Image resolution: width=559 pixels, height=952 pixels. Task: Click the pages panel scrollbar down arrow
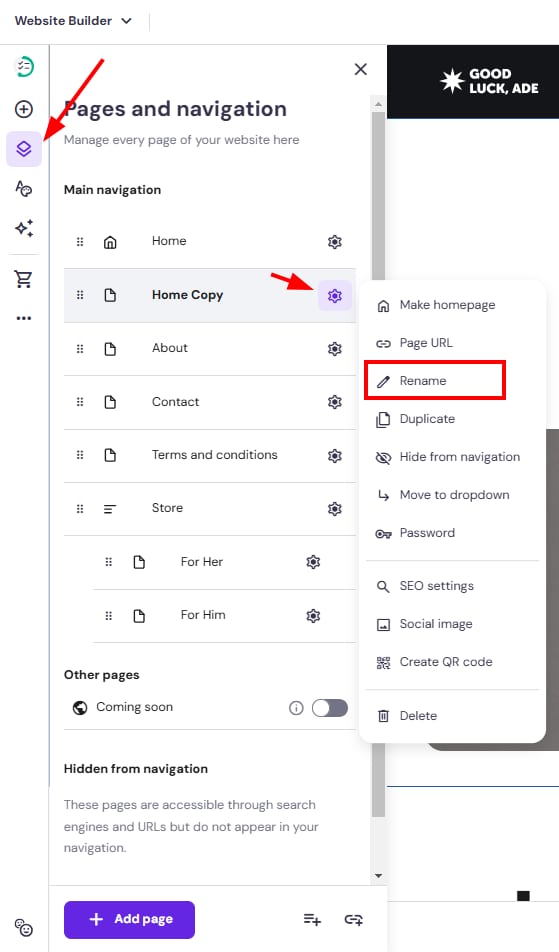click(378, 876)
